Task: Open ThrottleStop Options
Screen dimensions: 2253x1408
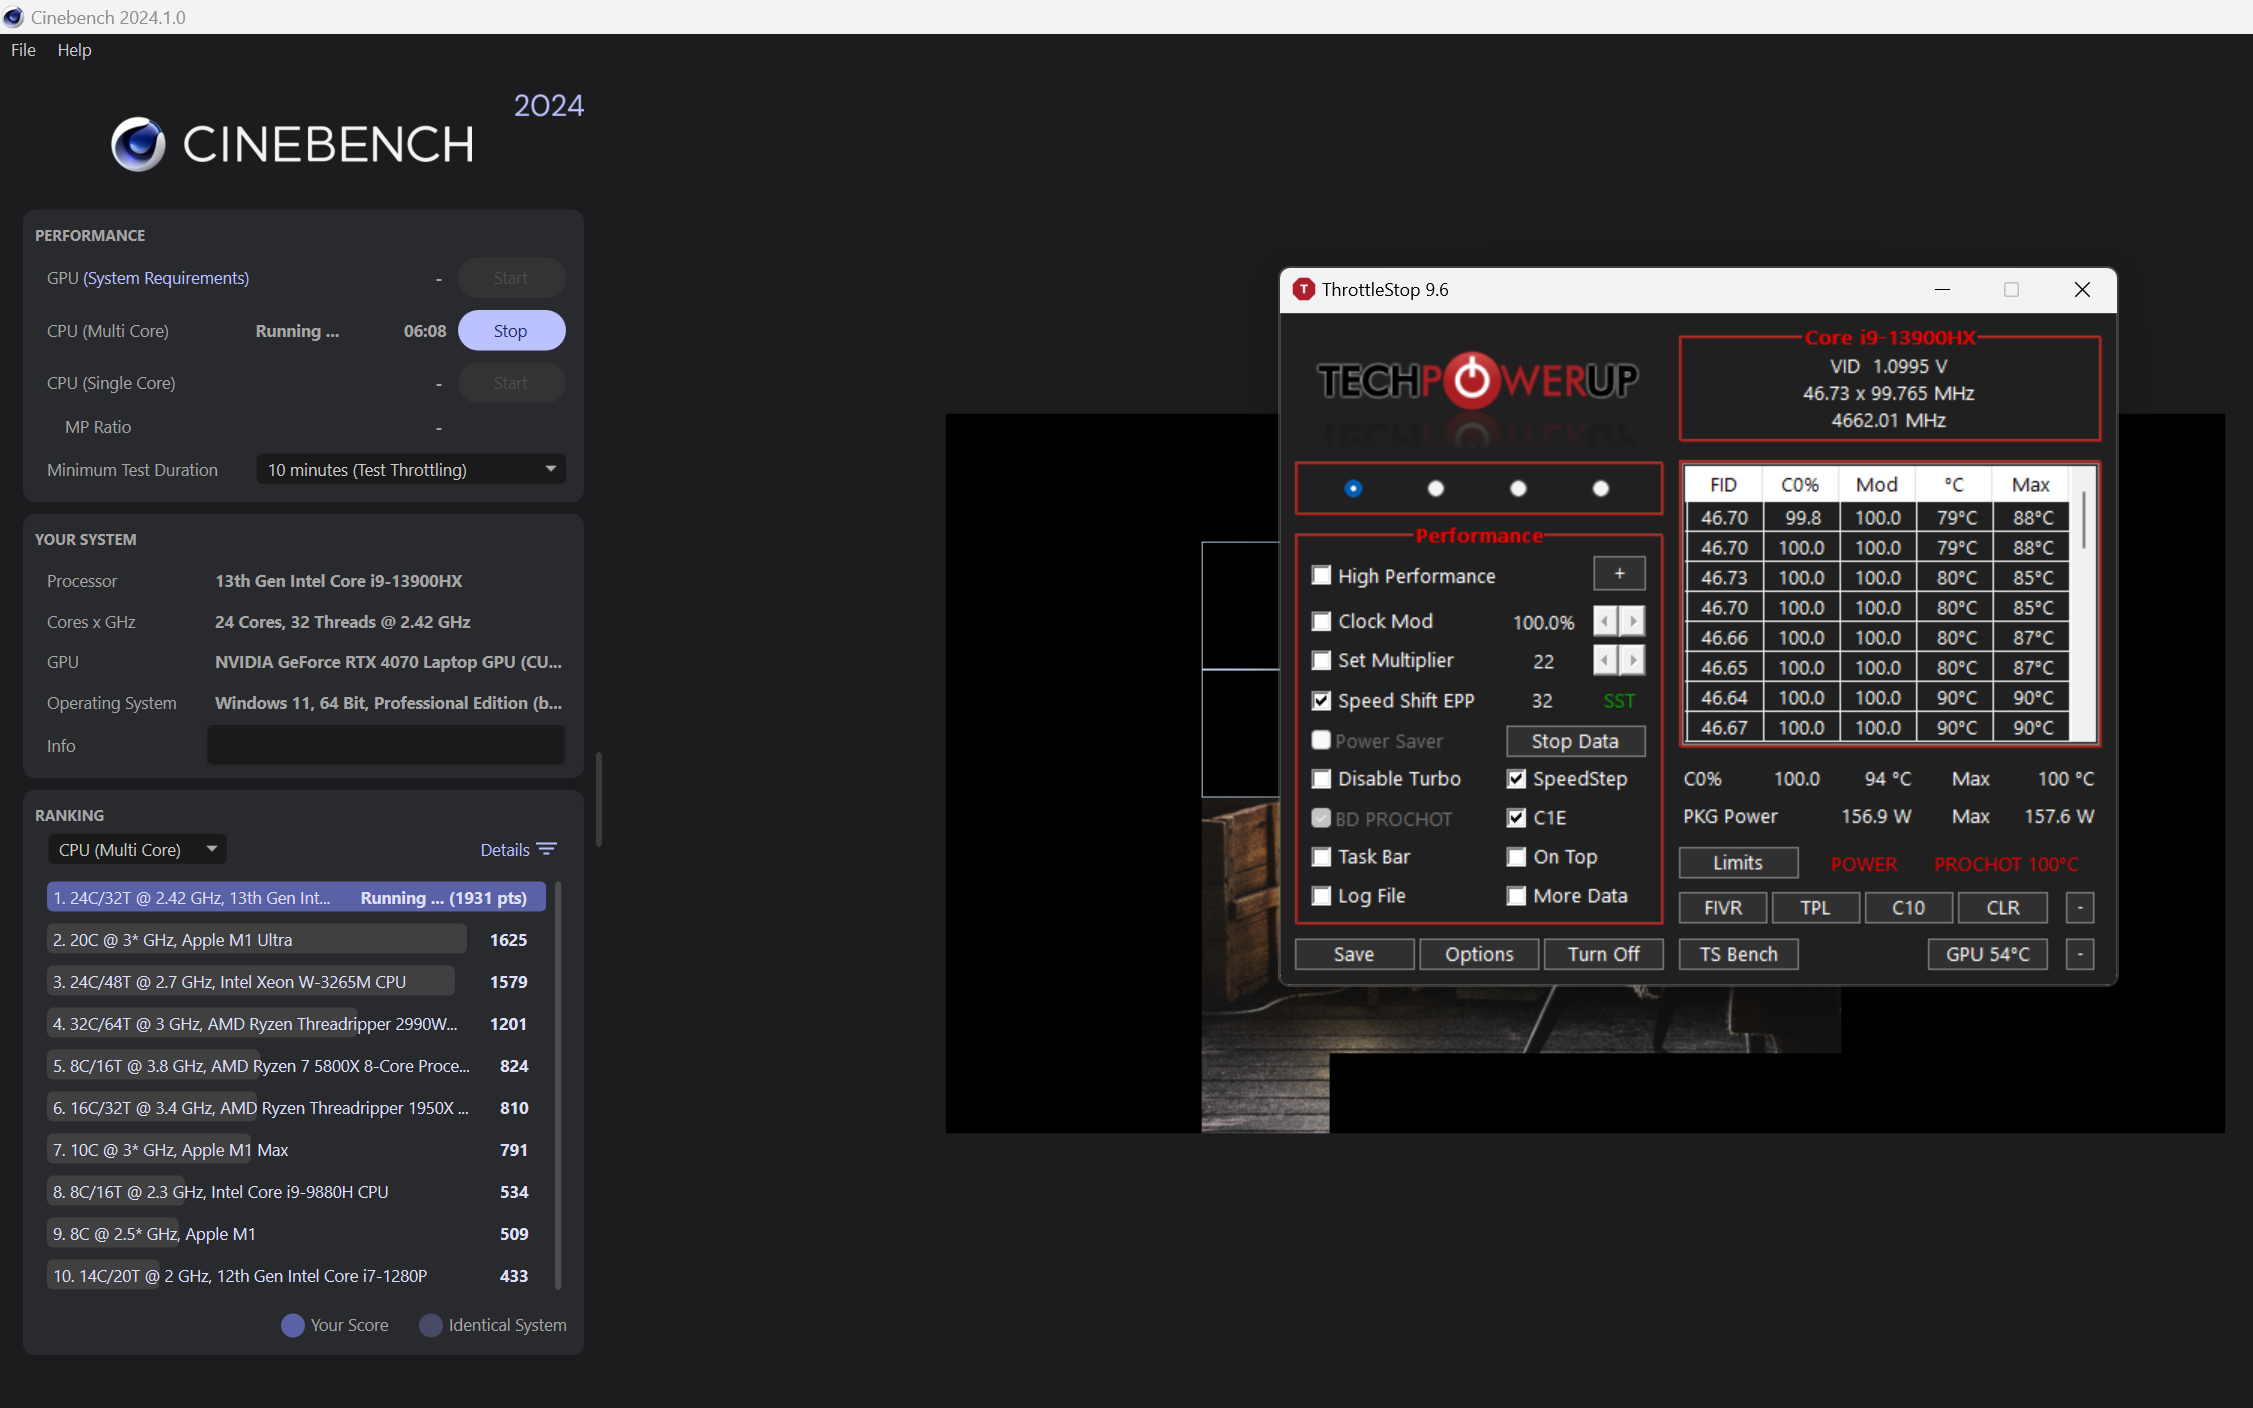Action: [1479, 954]
